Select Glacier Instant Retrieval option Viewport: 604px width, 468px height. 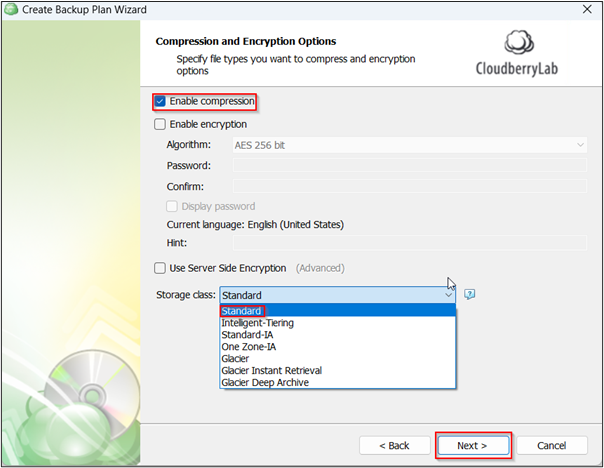271,370
